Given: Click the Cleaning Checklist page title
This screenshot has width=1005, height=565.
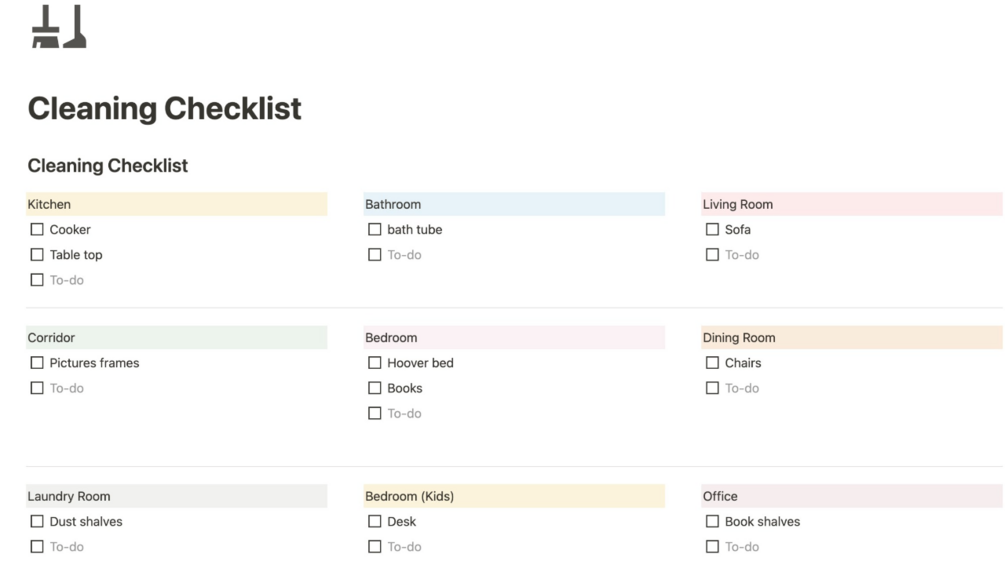Looking at the screenshot, I should coord(164,108).
